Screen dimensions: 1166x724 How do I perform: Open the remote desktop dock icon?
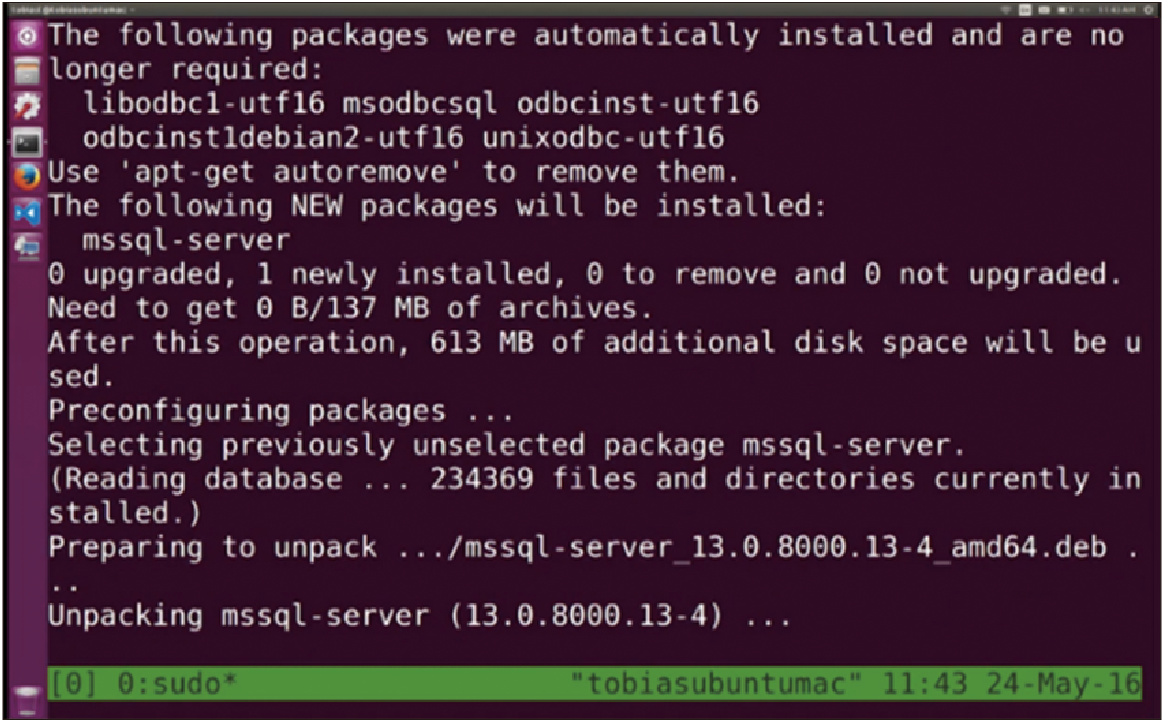tap(28, 245)
